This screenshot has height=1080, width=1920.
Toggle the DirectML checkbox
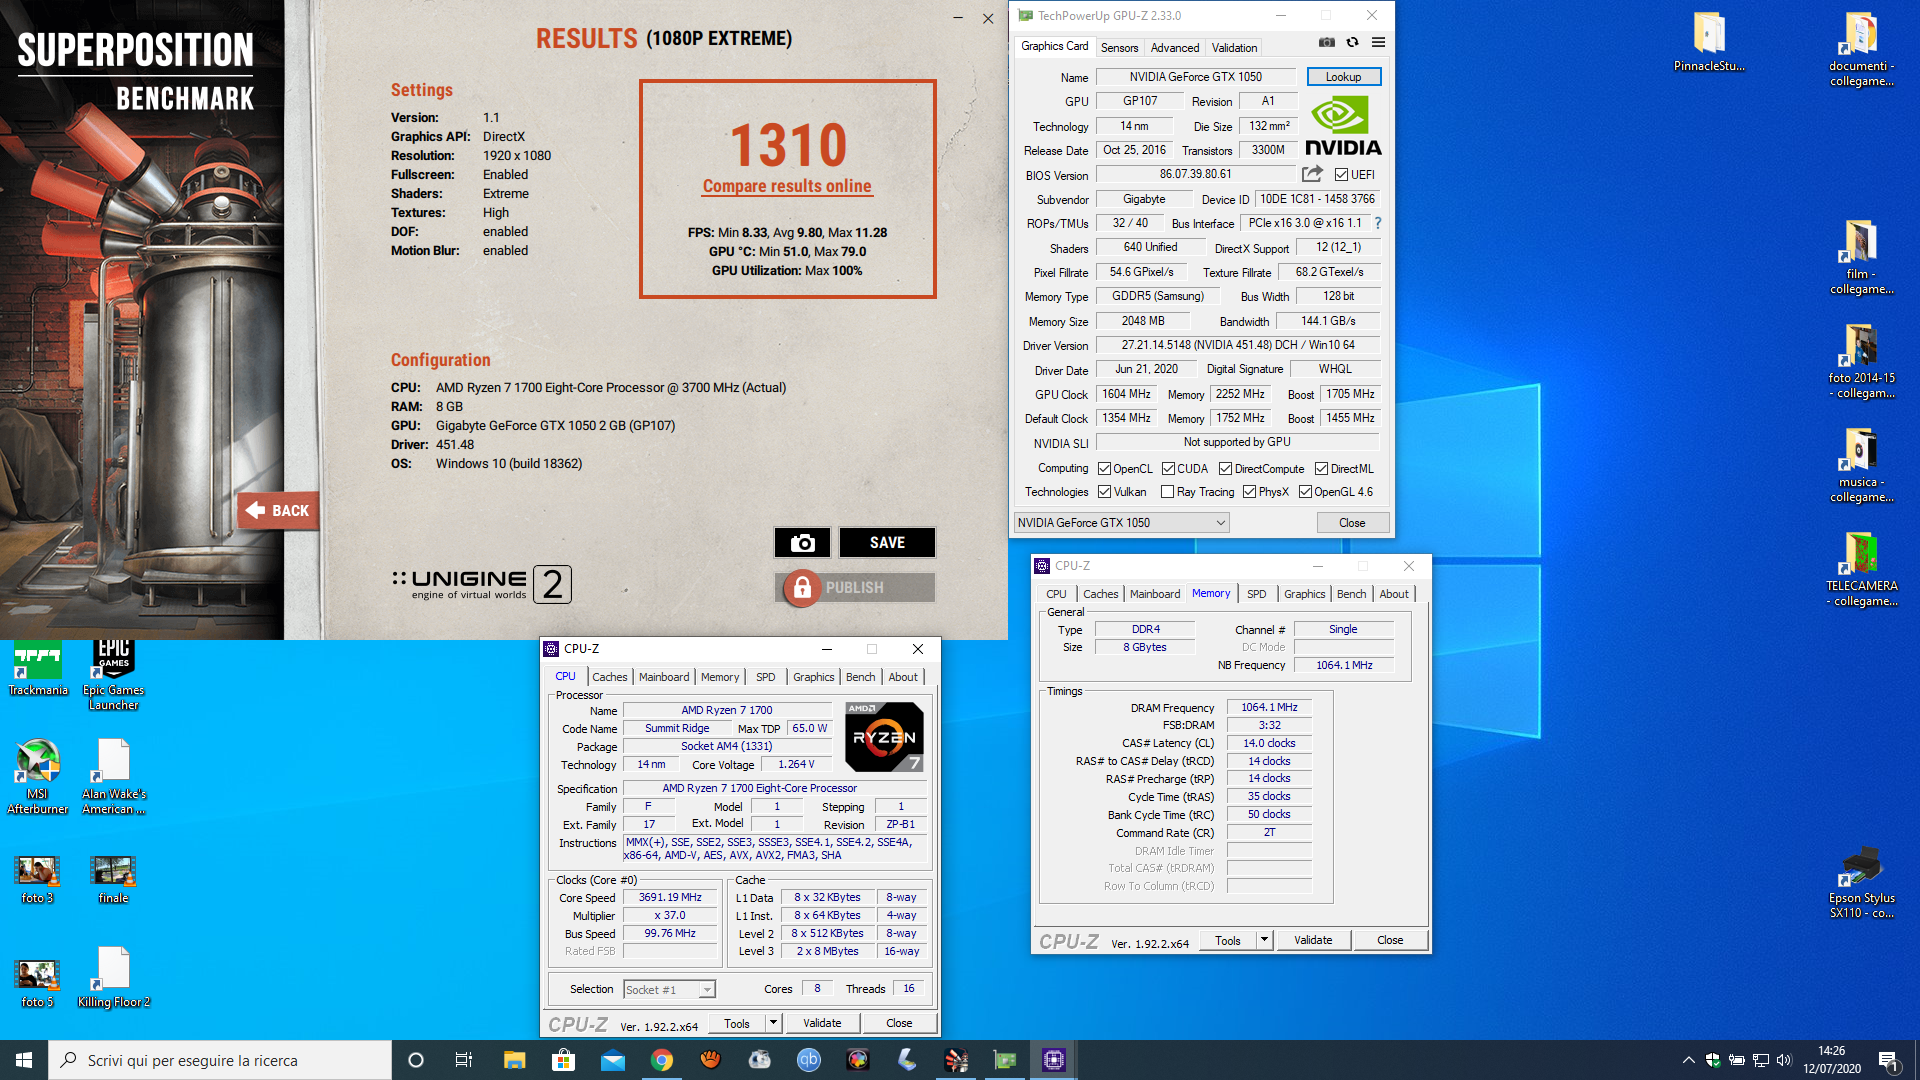click(1321, 469)
